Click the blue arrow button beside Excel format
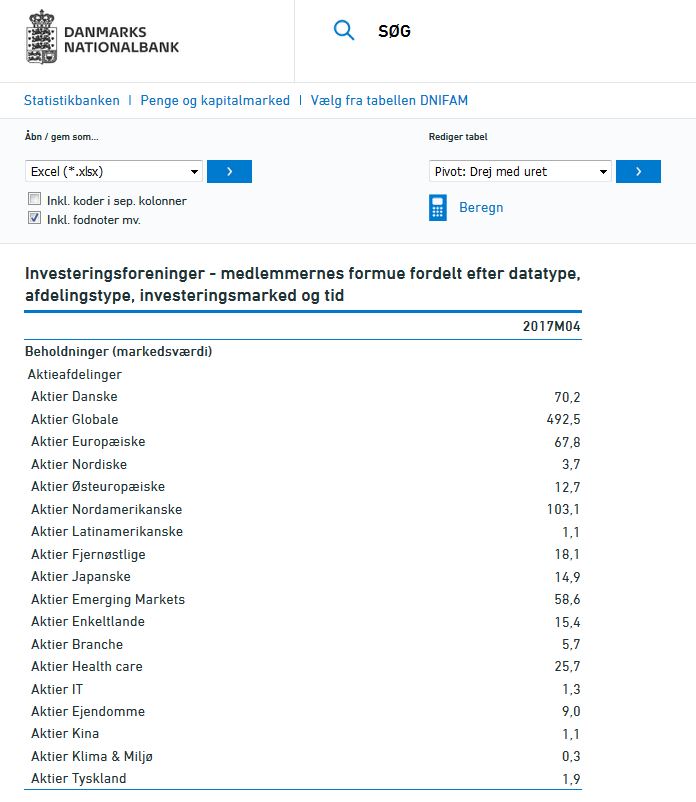The image size is (696, 802). [x=229, y=171]
